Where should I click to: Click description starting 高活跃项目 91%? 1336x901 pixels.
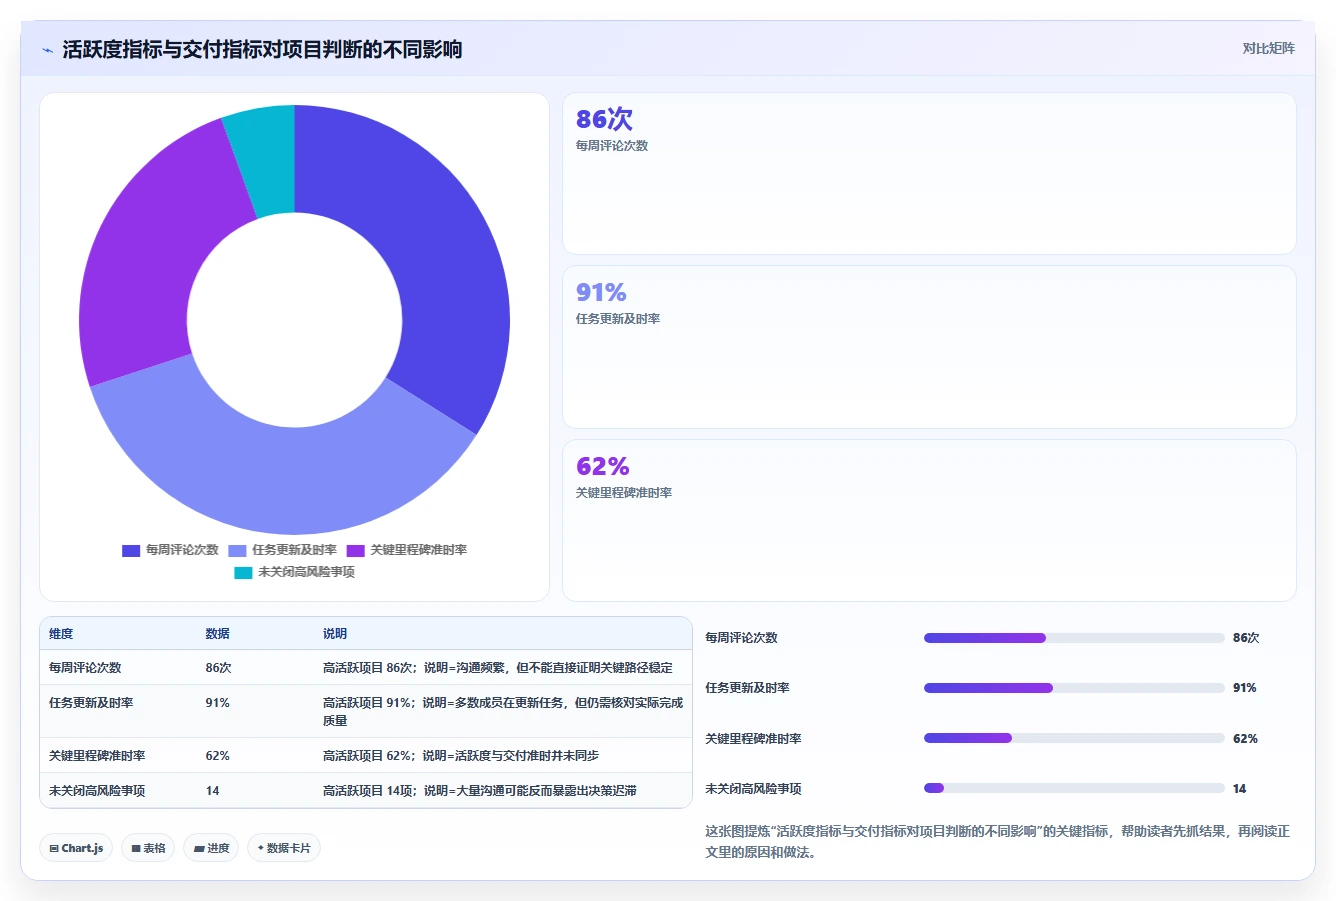503,712
